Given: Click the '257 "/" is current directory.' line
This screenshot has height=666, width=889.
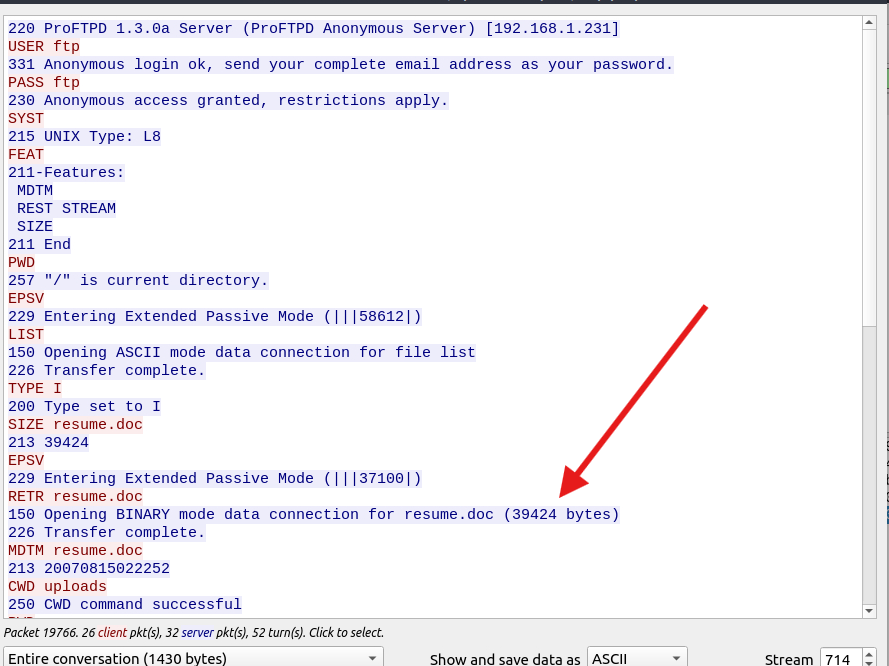Looking at the screenshot, I should (x=138, y=281).
